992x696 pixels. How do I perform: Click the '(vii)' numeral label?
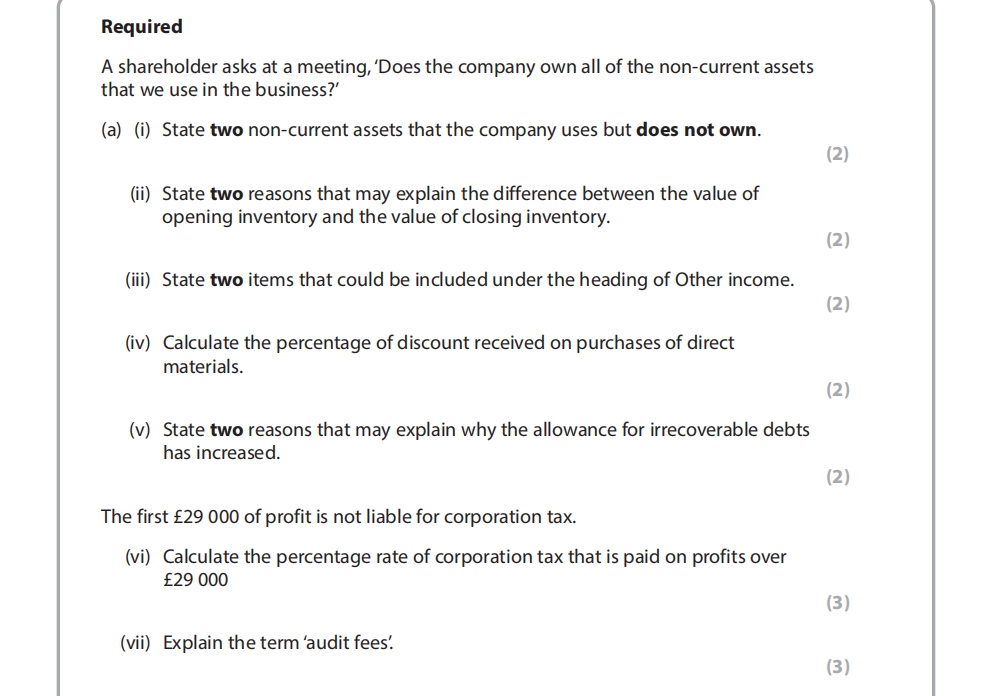point(135,643)
